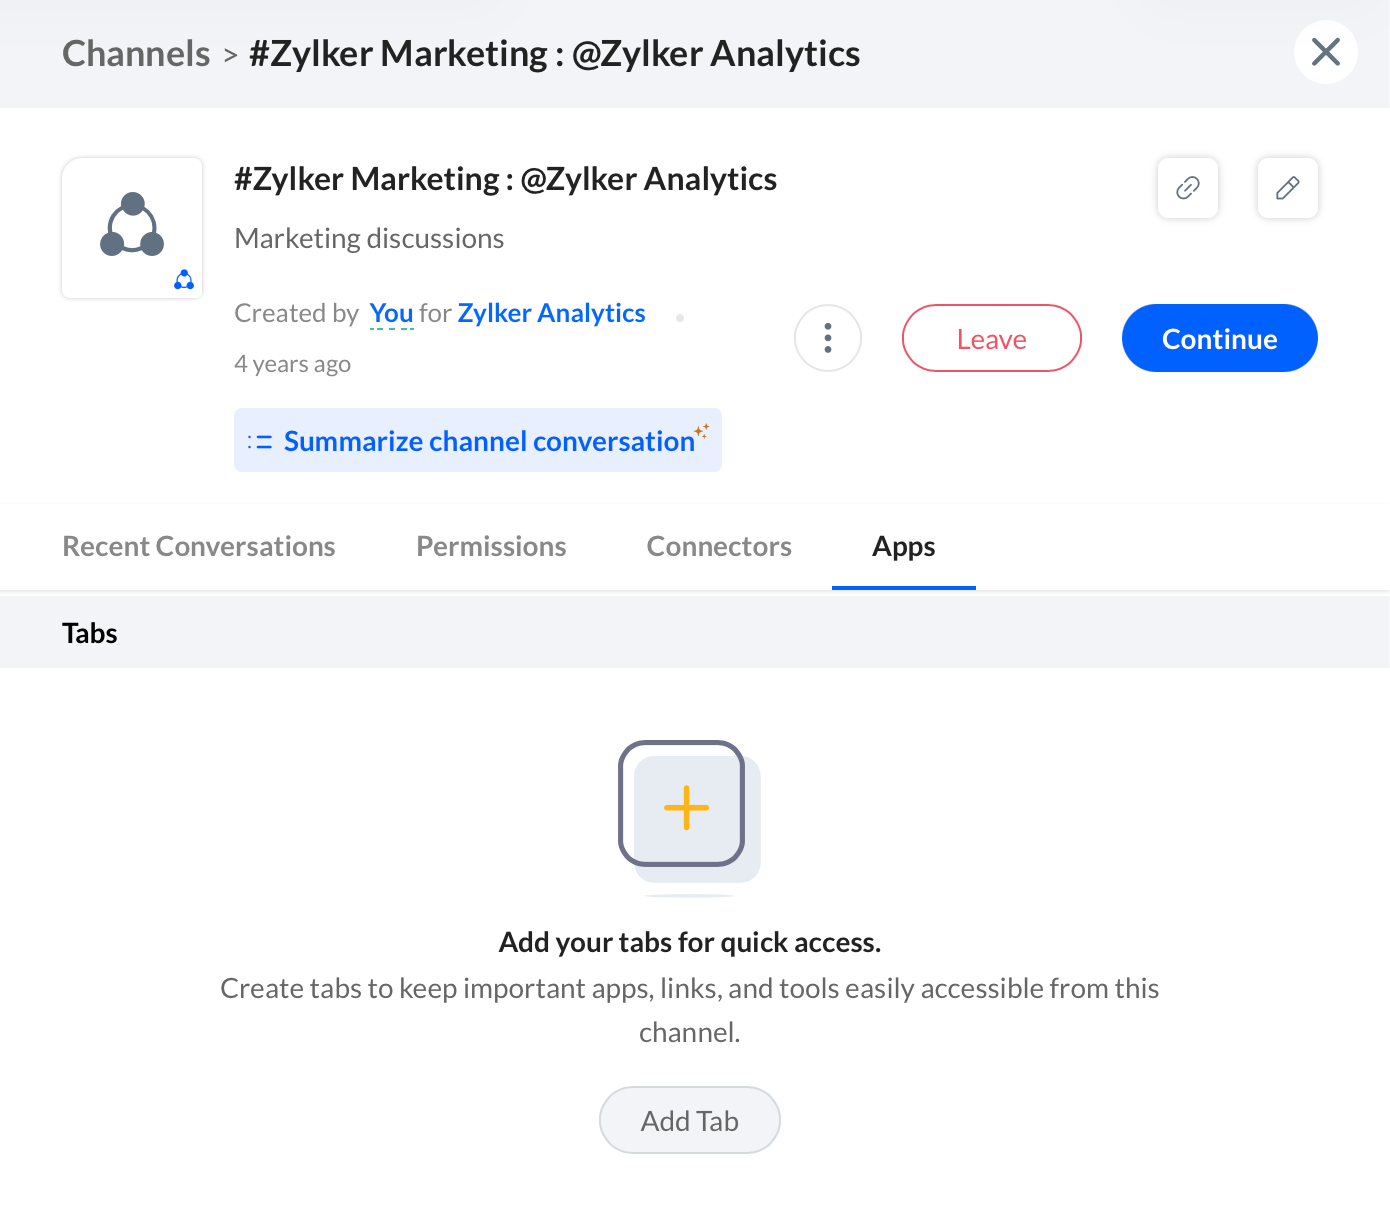Screen dimensions: 1390x1214
Task: Open the three-dot more options menu
Action: pyautogui.click(x=828, y=338)
